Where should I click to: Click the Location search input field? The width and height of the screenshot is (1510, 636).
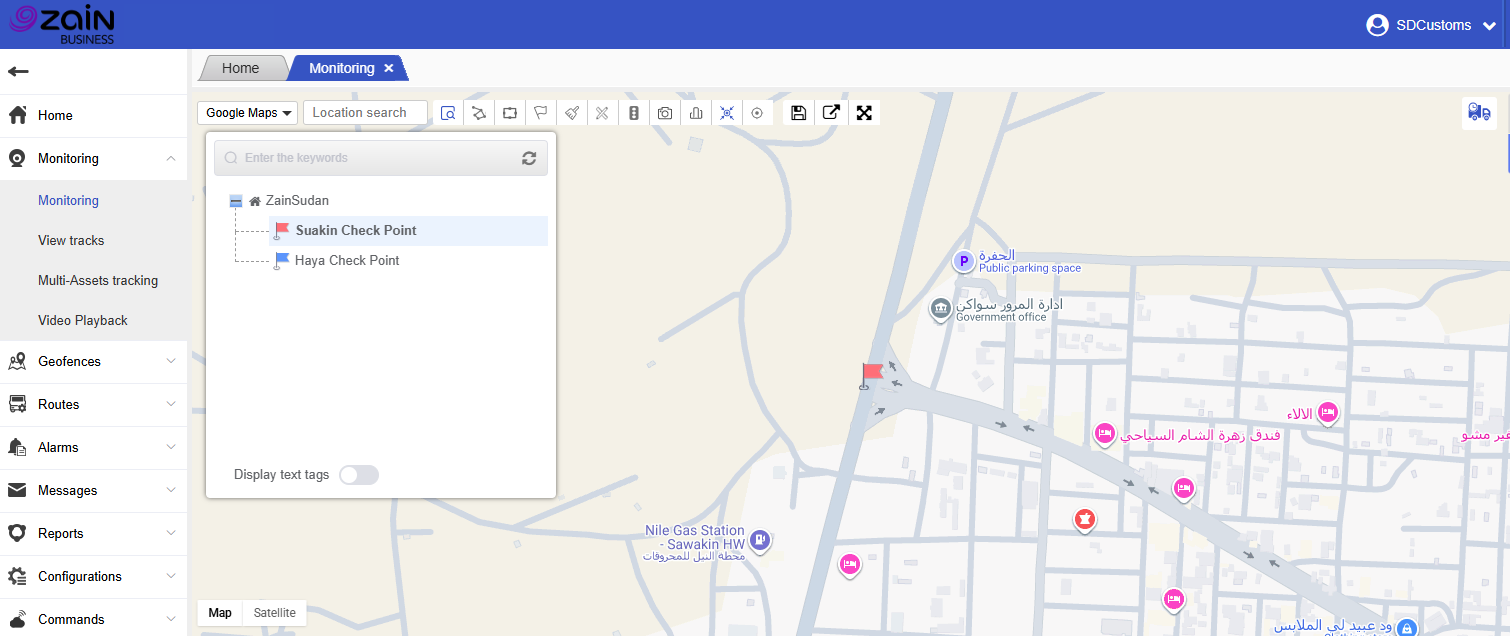(365, 113)
